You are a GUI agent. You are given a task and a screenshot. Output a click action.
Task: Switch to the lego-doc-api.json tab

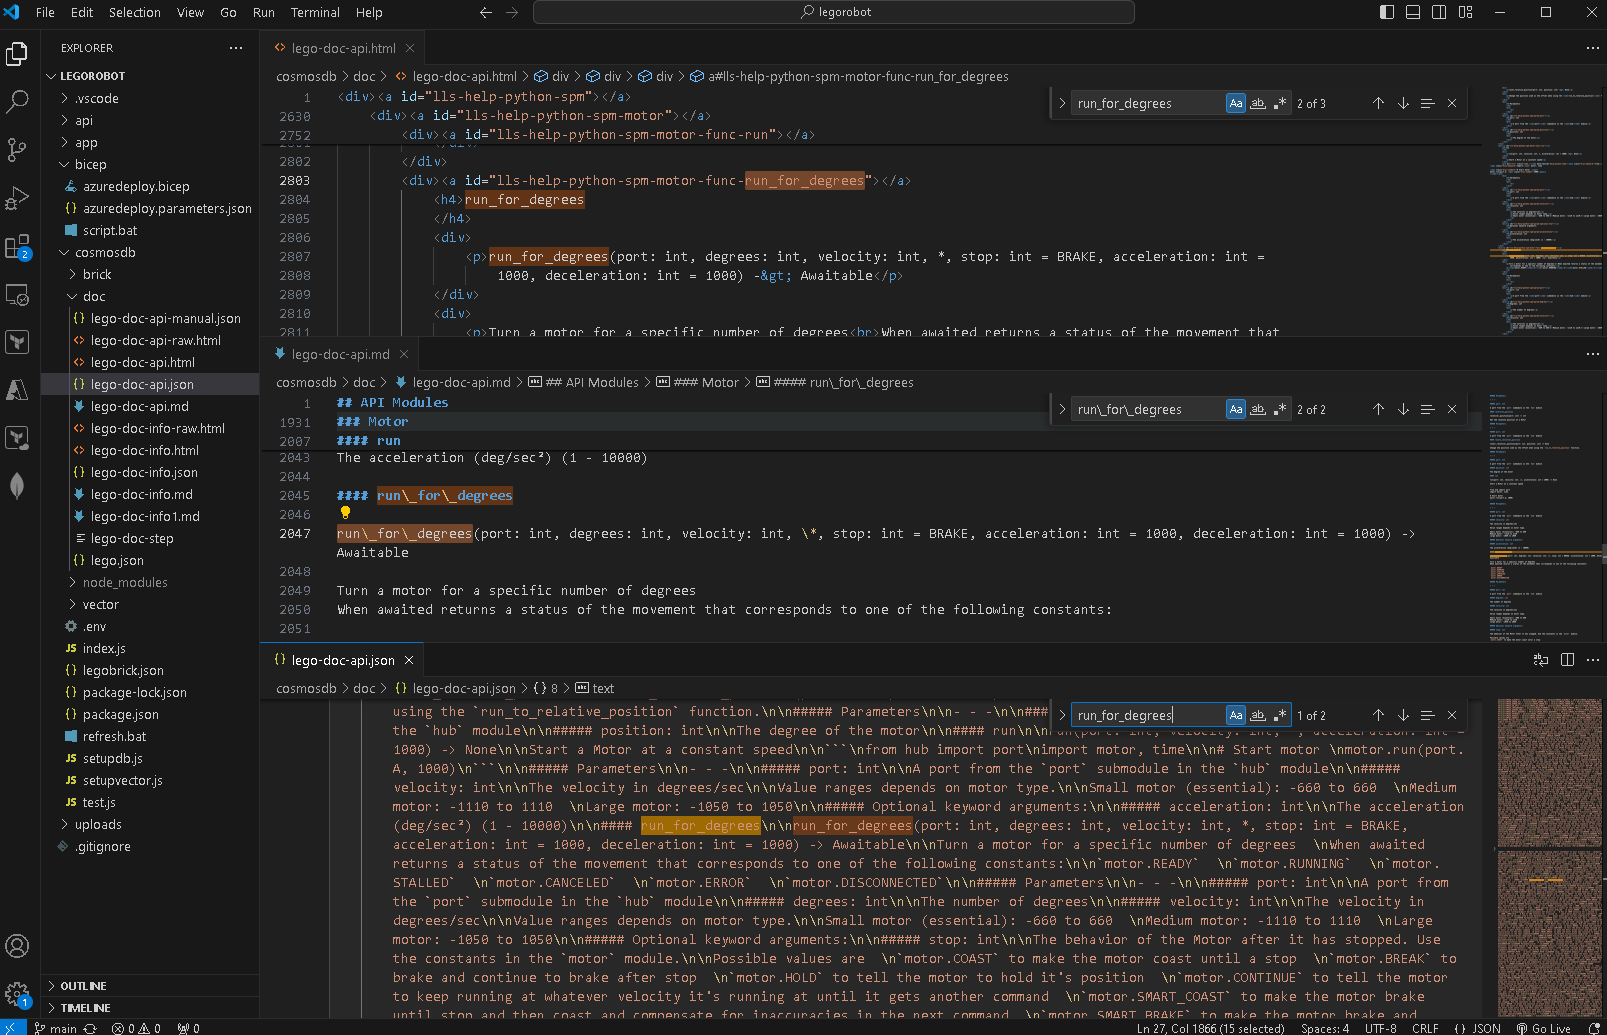343,660
